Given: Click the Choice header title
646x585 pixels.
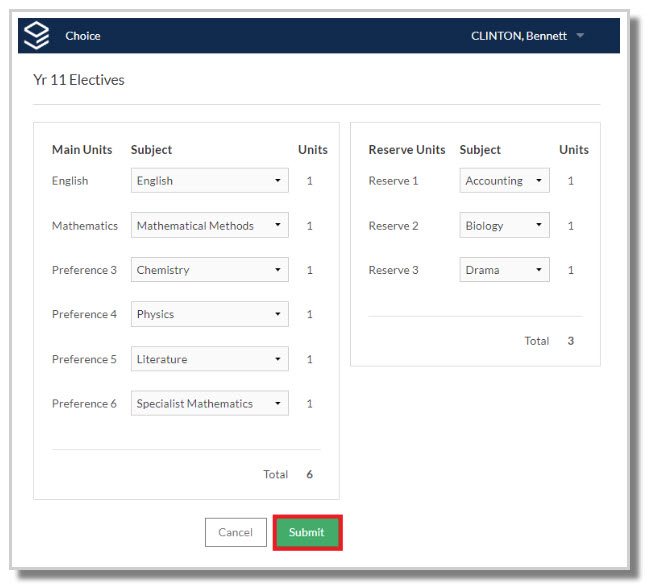Looking at the screenshot, I should click(x=83, y=36).
